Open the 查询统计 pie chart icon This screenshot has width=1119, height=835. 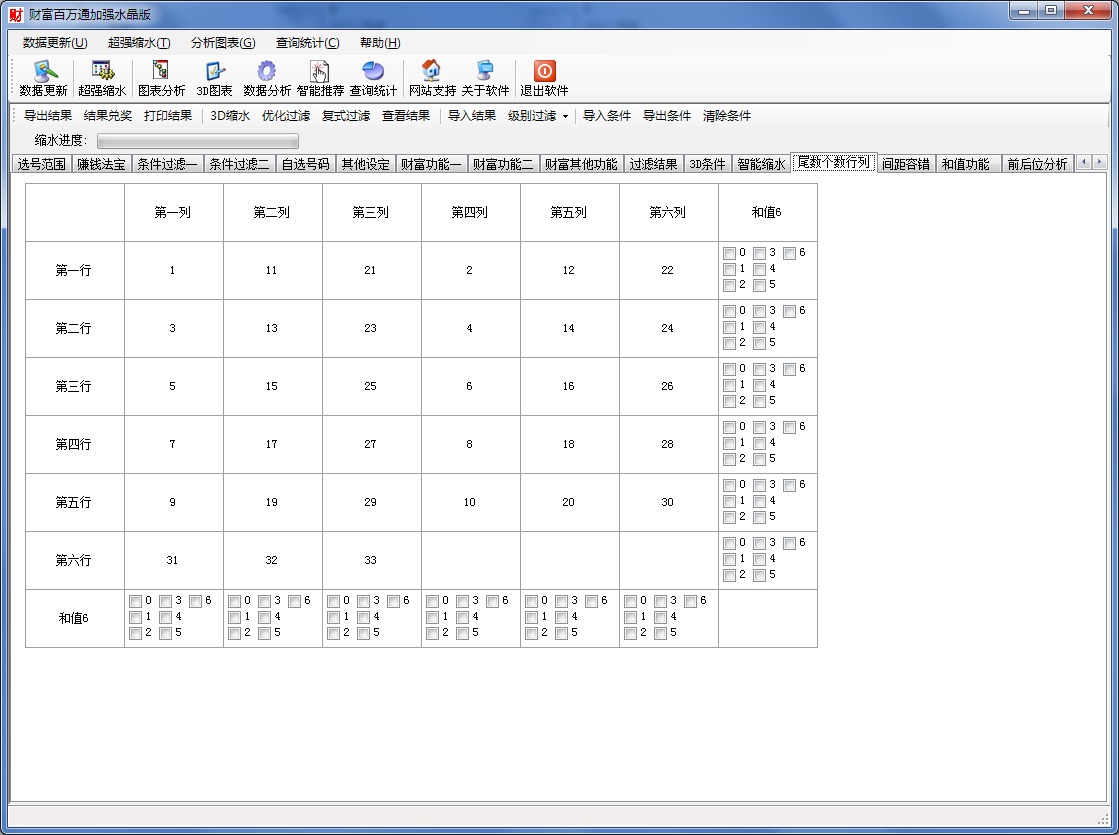click(373, 71)
